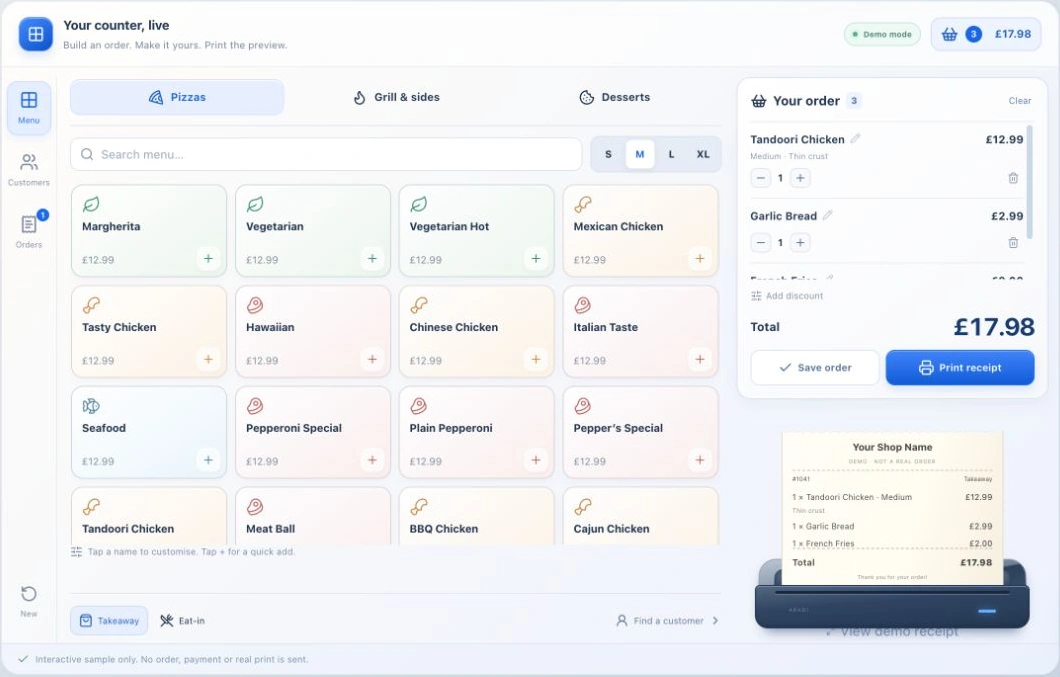The width and height of the screenshot is (1060, 677).
Task: Quick add Pepperoni Special with plus icon
Action: pyautogui.click(x=372, y=460)
